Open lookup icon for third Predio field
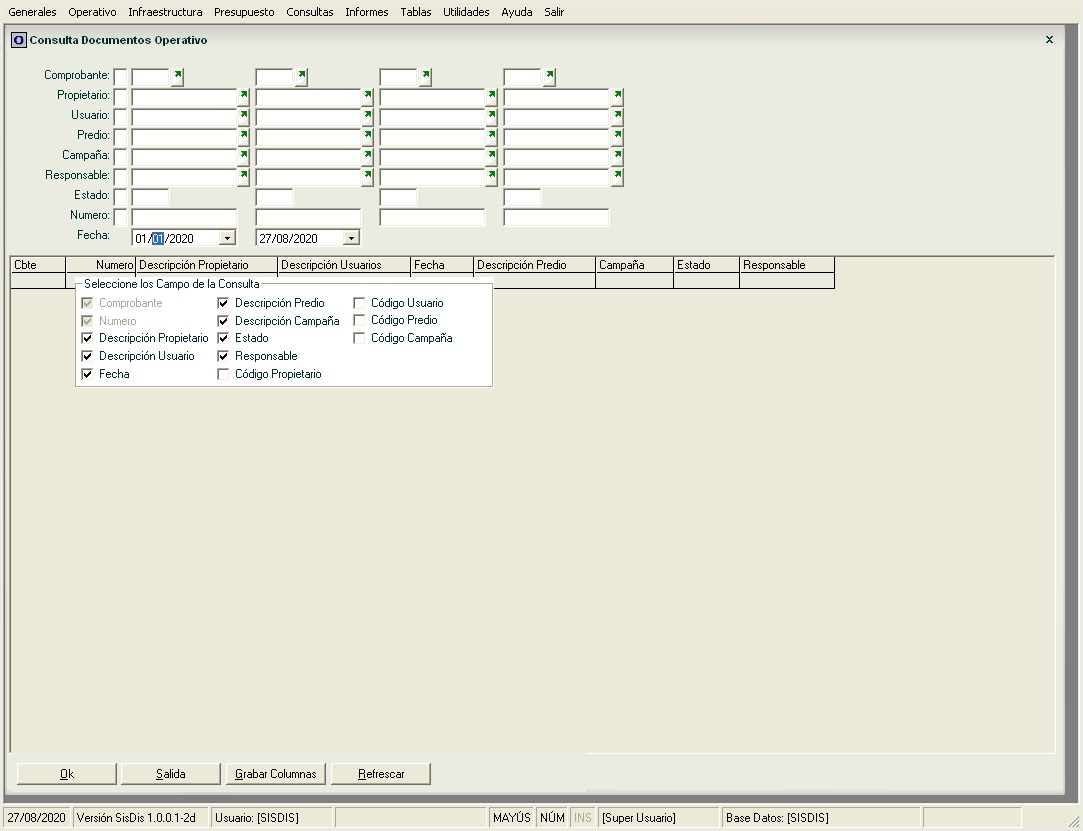1083x831 pixels. tap(491, 137)
